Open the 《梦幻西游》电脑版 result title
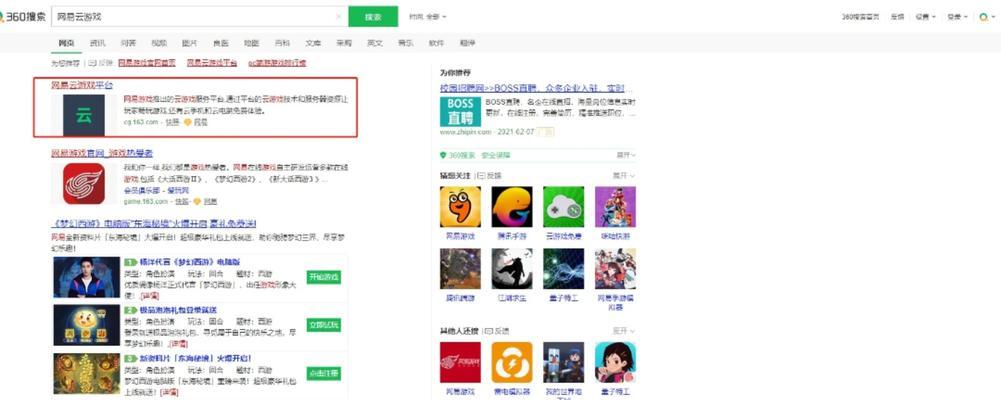This screenshot has height=400, width=1001. pos(154,223)
